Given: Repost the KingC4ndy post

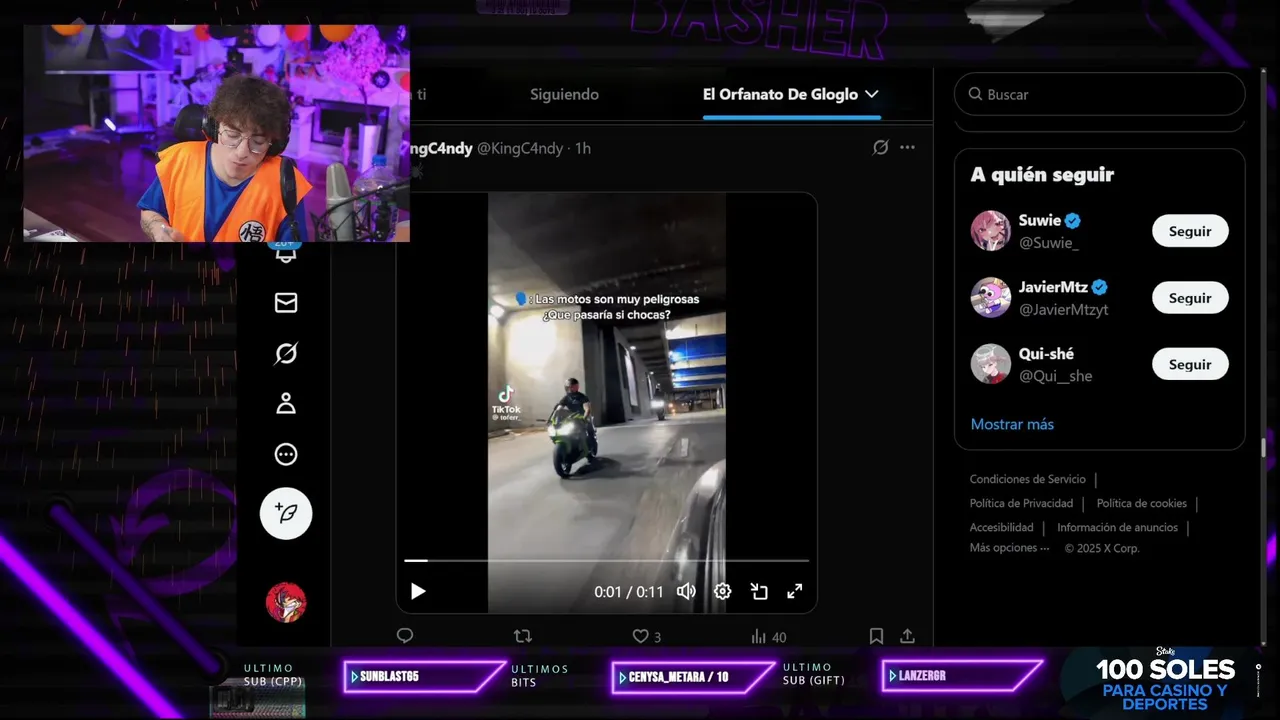Looking at the screenshot, I should 522,636.
